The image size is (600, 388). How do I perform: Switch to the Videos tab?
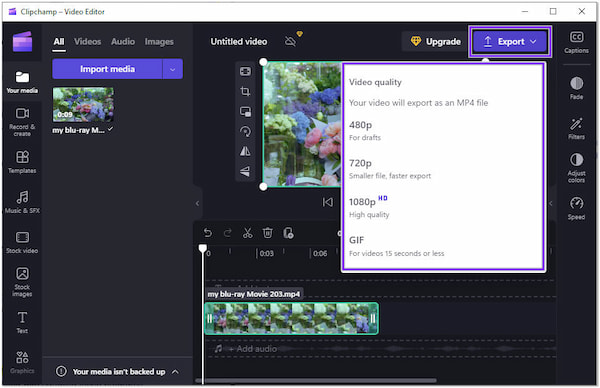click(x=88, y=42)
